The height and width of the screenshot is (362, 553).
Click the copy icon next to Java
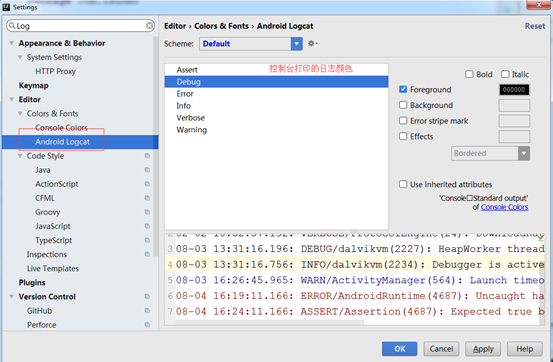coord(147,170)
